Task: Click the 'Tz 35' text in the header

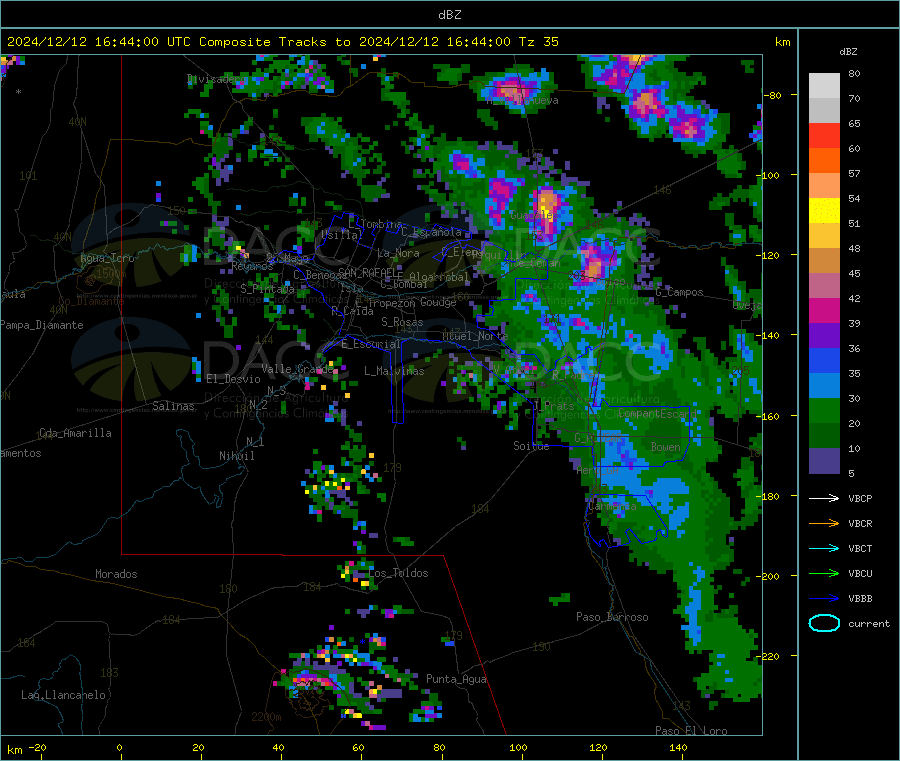Action: click(538, 42)
